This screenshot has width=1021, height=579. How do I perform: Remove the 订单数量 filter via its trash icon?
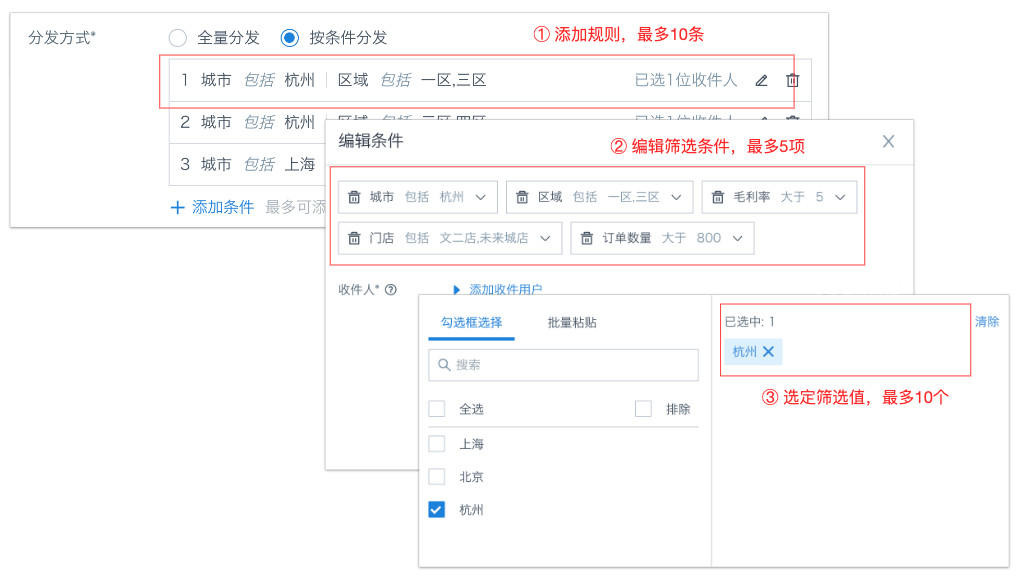coord(587,238)
